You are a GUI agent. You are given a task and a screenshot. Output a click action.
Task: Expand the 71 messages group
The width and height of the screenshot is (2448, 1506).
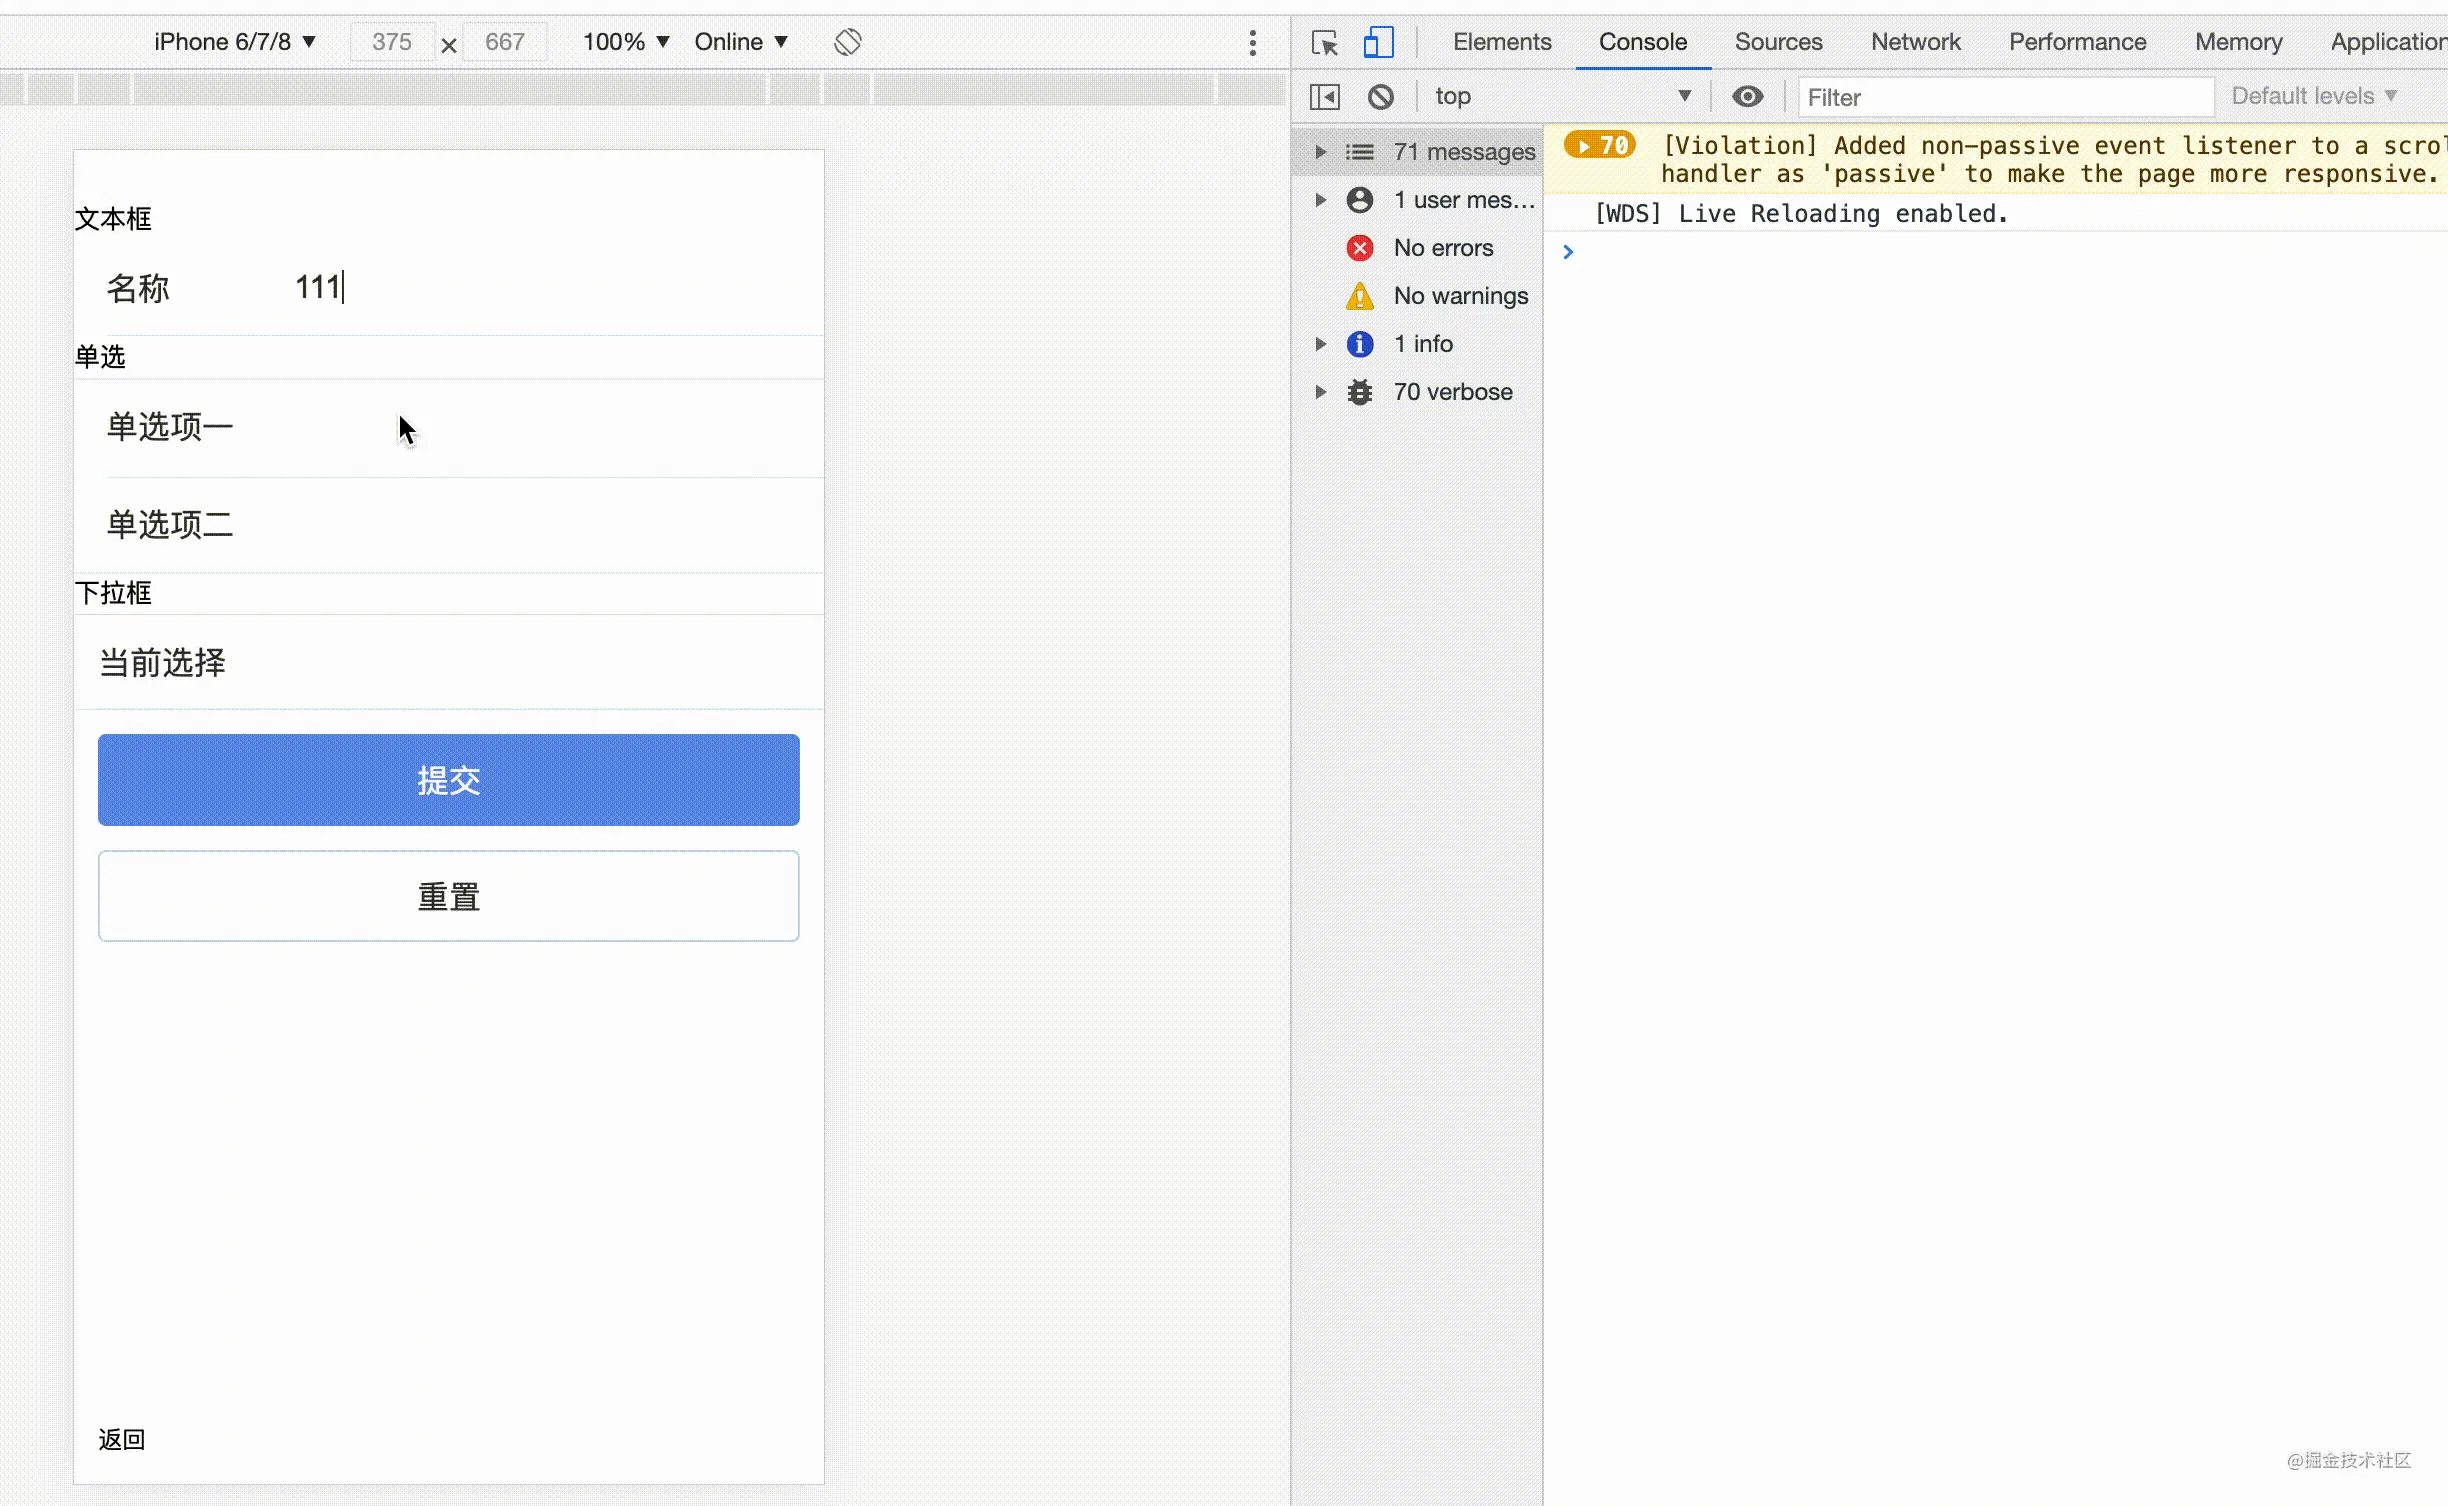(x=1321, y=152)
